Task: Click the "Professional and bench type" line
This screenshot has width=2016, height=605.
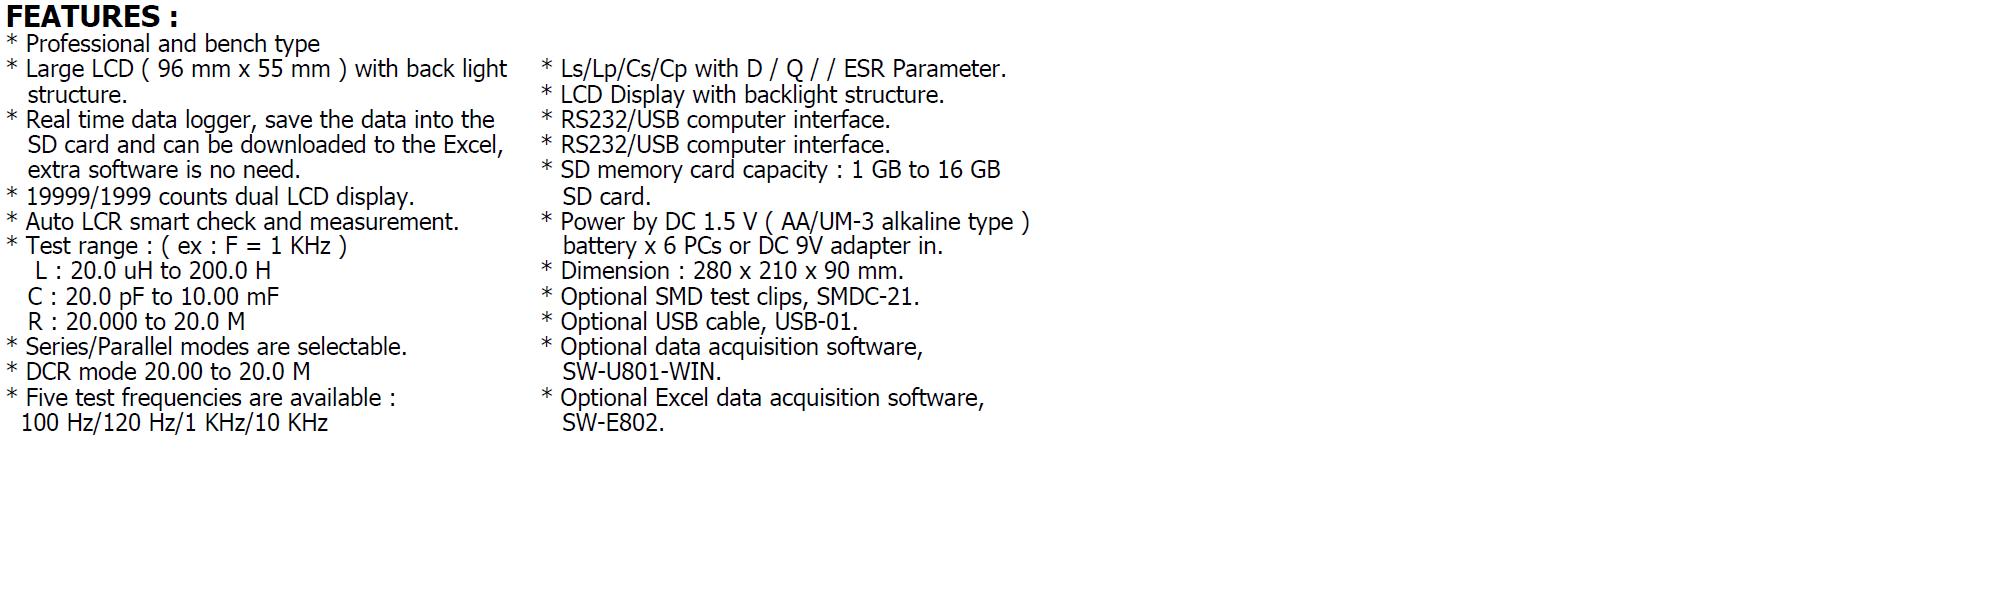Action: [172, 44]
